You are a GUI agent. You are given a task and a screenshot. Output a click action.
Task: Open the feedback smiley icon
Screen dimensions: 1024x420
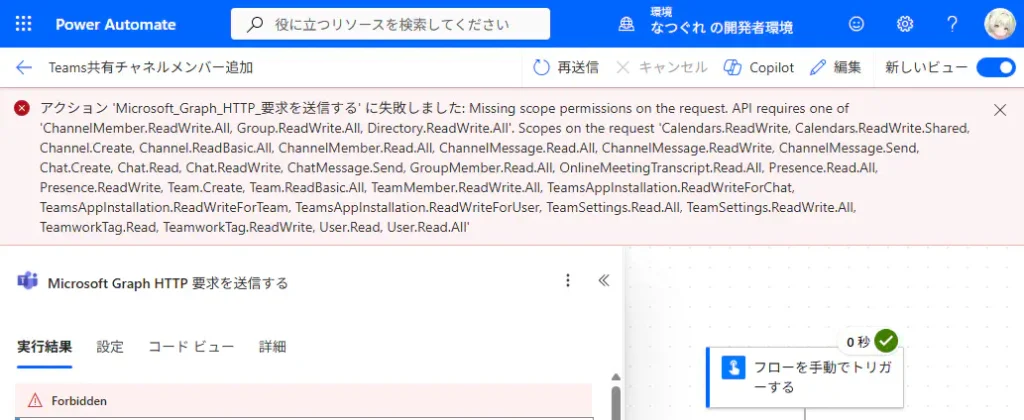click(856, 24)
